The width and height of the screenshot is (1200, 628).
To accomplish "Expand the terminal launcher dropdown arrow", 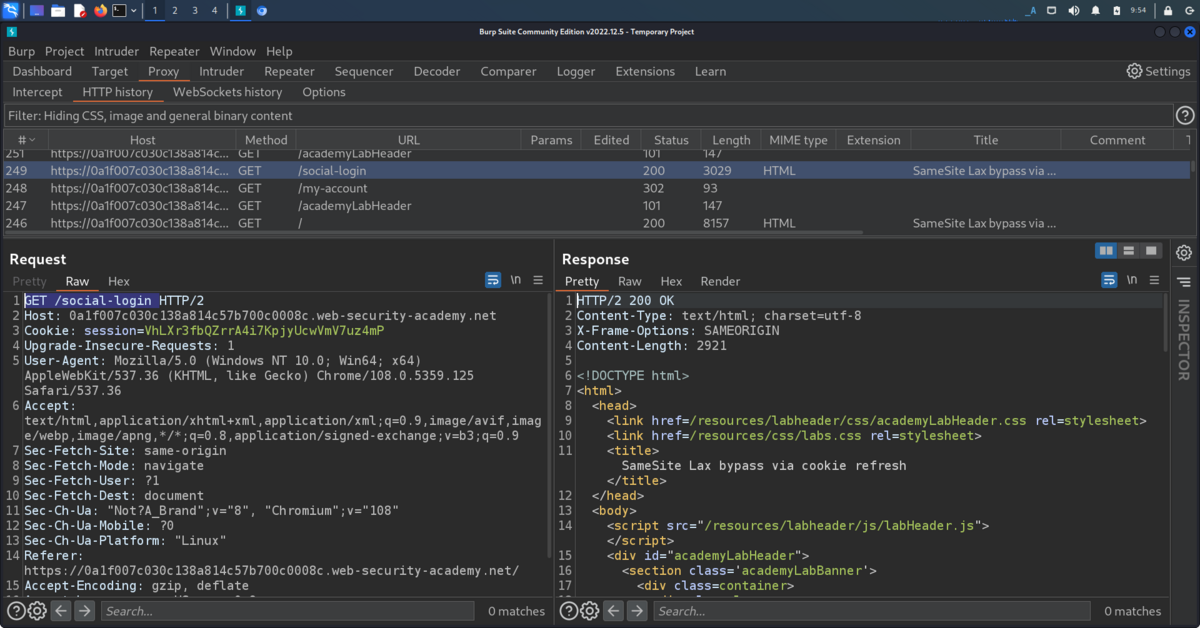I will (x=133, y=11).
